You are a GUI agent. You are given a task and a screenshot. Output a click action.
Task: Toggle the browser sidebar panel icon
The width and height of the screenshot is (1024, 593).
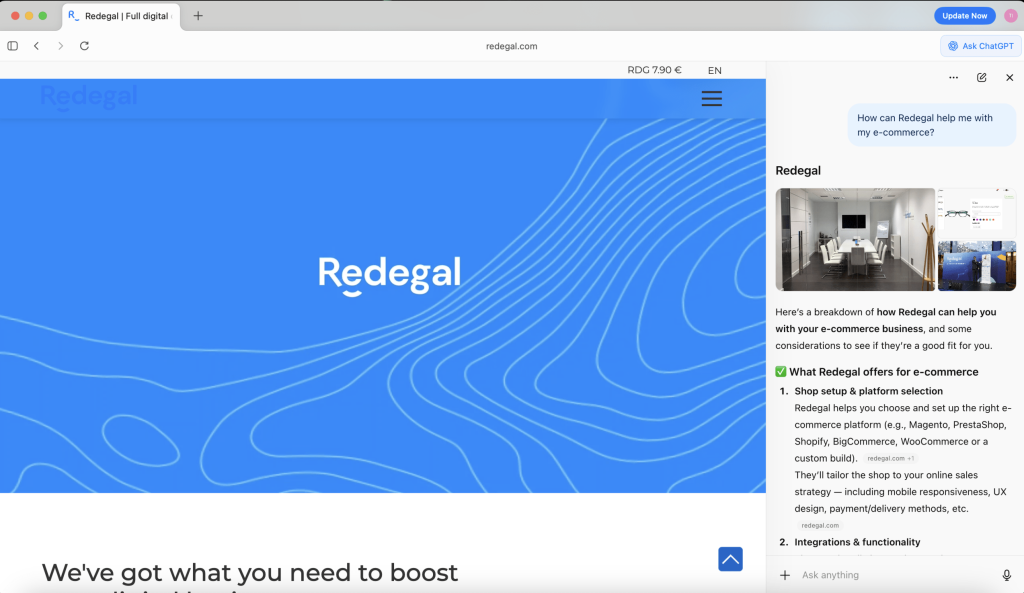[x=12, y=45]
